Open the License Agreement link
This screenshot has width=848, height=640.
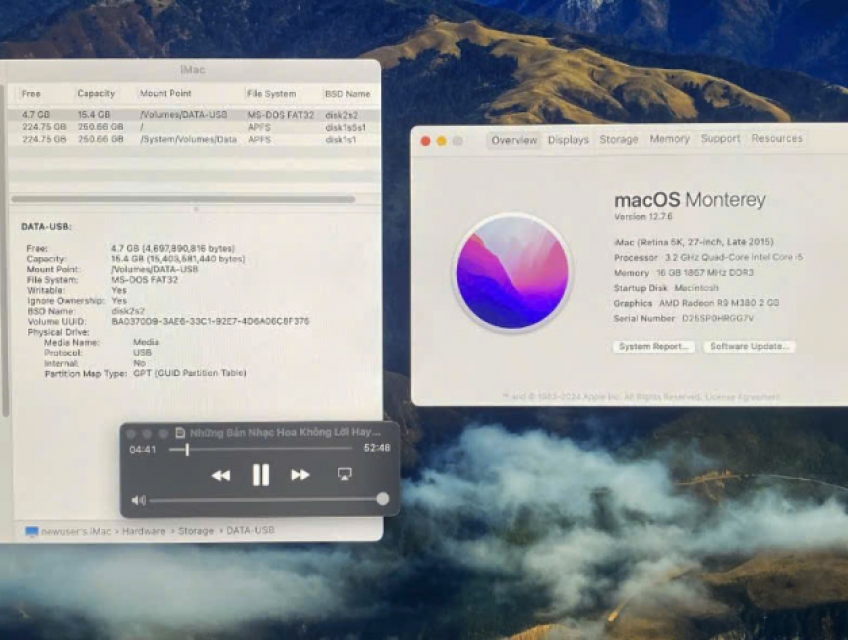tap(743, 397)
